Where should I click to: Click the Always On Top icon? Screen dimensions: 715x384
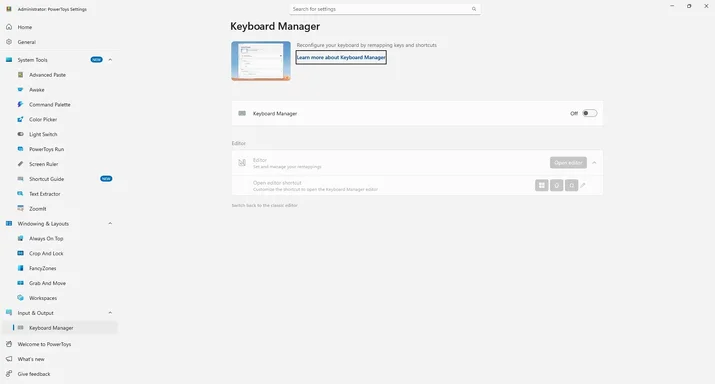point(21,239)
